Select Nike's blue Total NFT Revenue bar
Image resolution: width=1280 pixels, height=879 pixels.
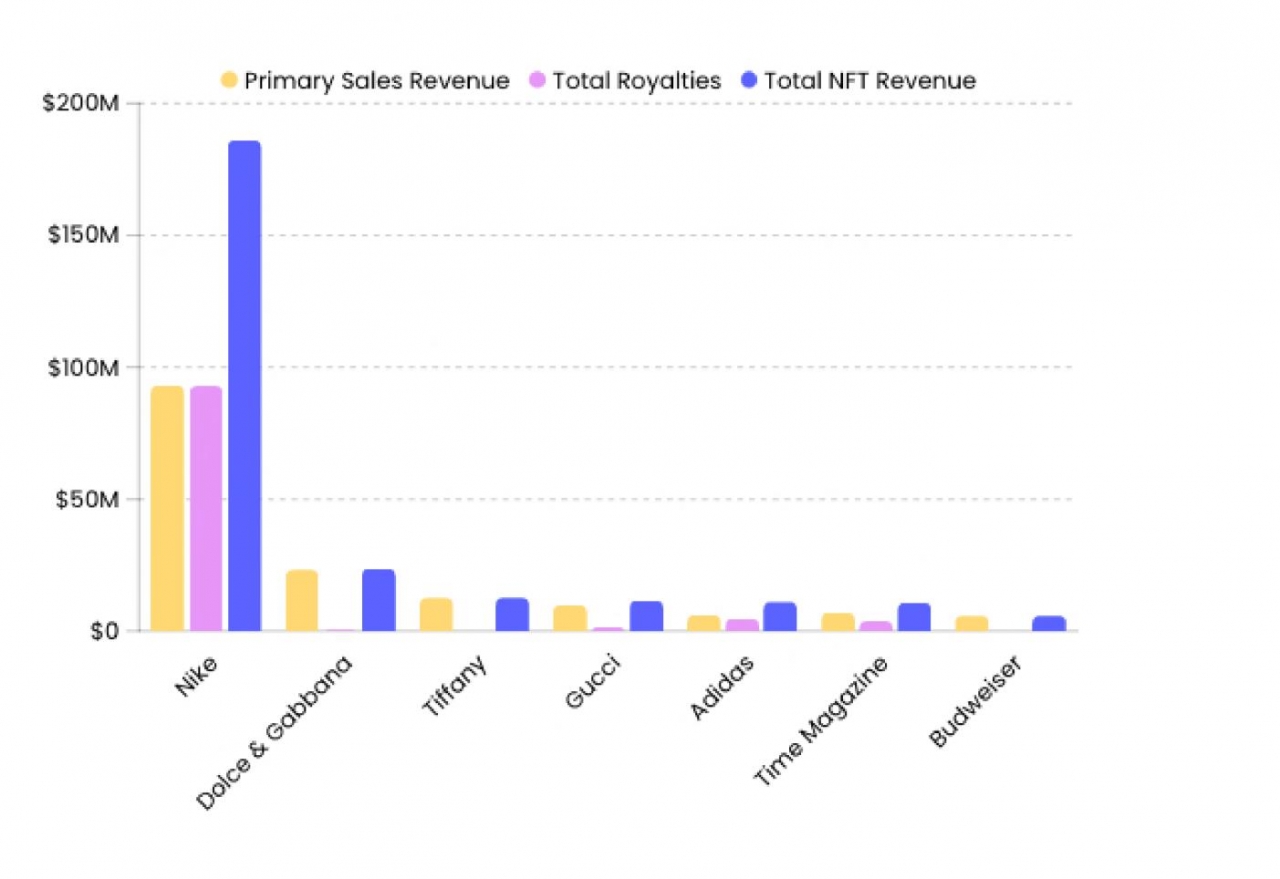click(244, 385)
